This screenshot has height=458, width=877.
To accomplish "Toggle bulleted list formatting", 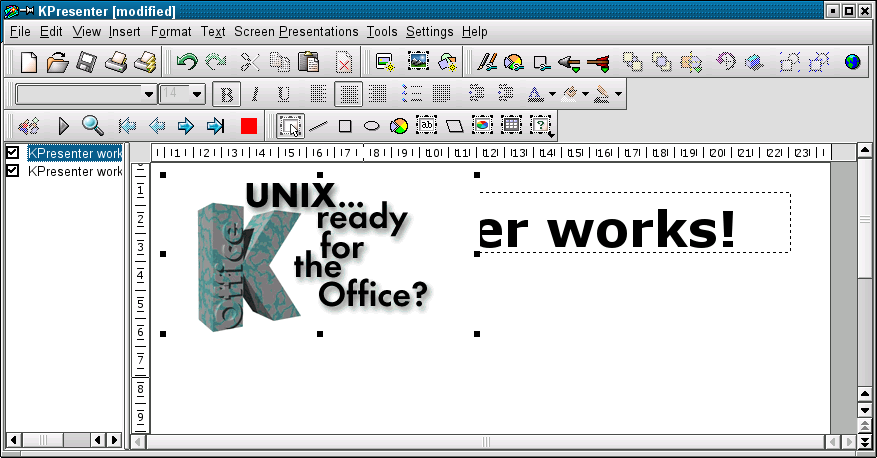I will coord(412,94).
